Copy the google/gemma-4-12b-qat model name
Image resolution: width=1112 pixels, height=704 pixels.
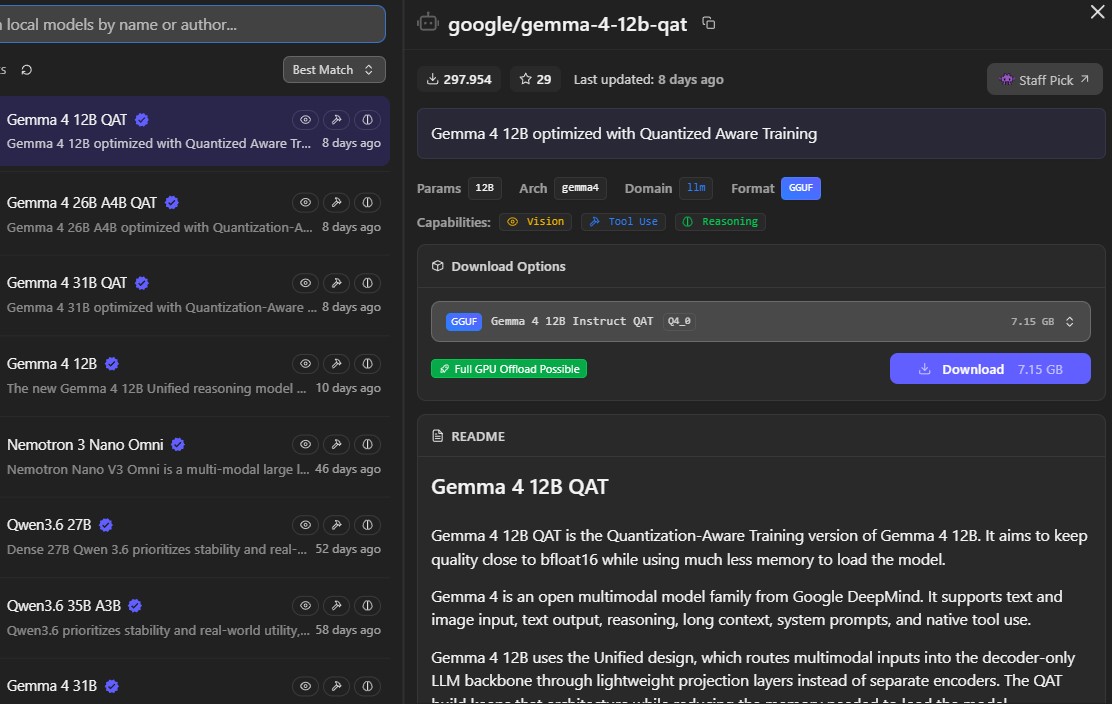pos(708,23)
